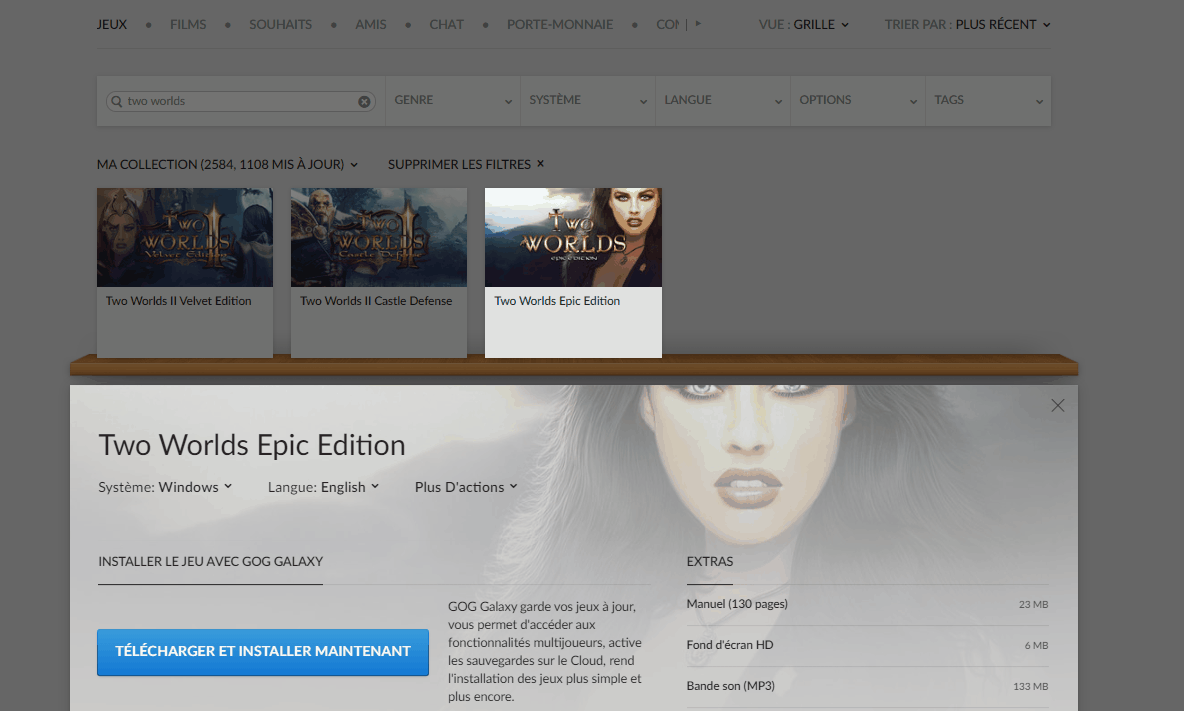The height and width of the screenshot is (711, 1184).
Task: Open the Porte-monnaie menu item
Action: point(560,24)
